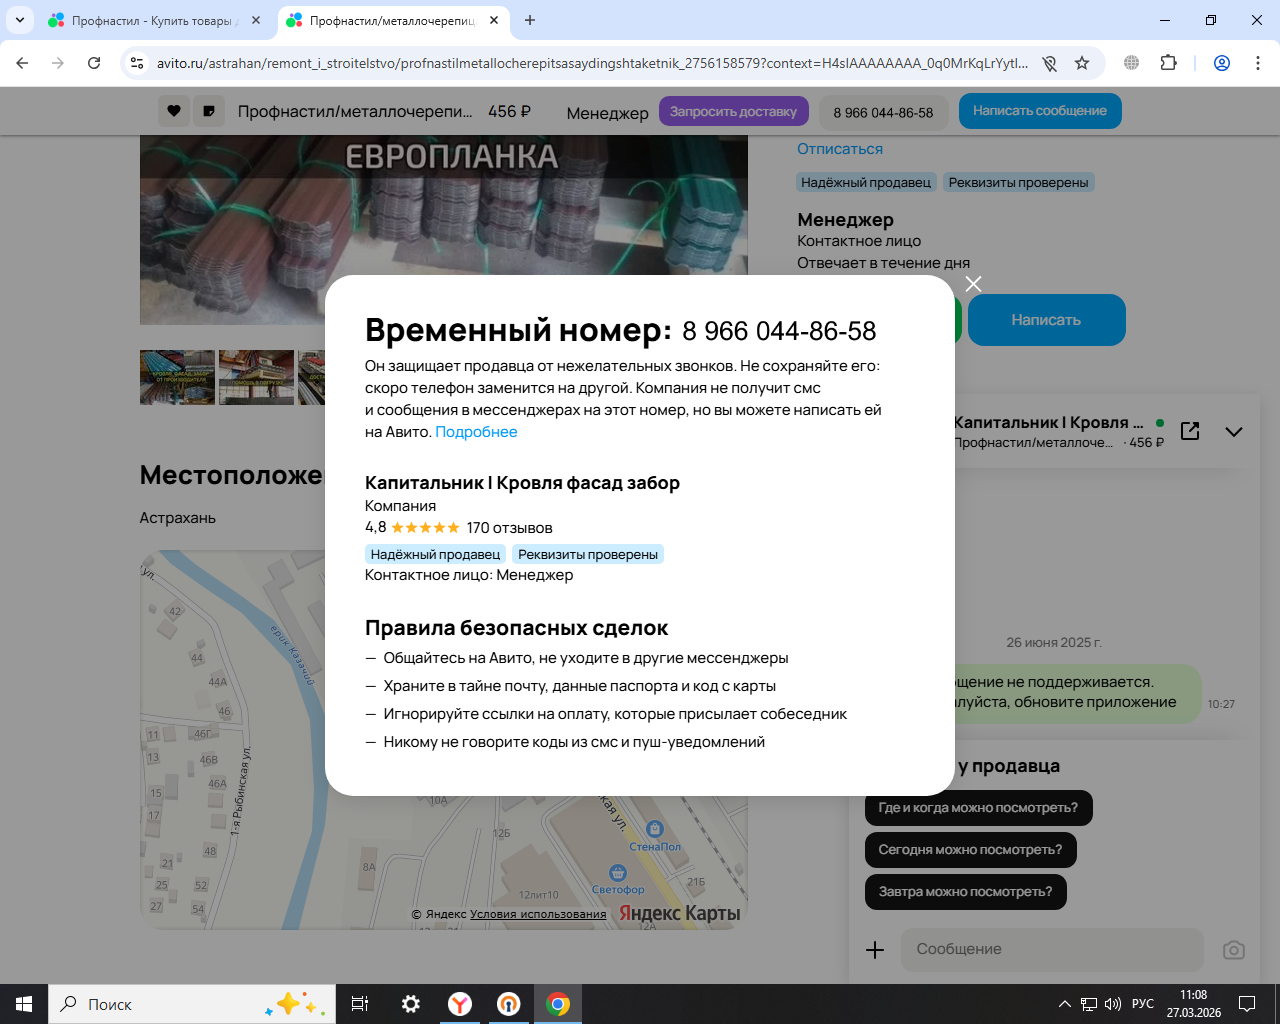Open the volume icon in tray

pyautogui.click(x=1113, y=1004)
